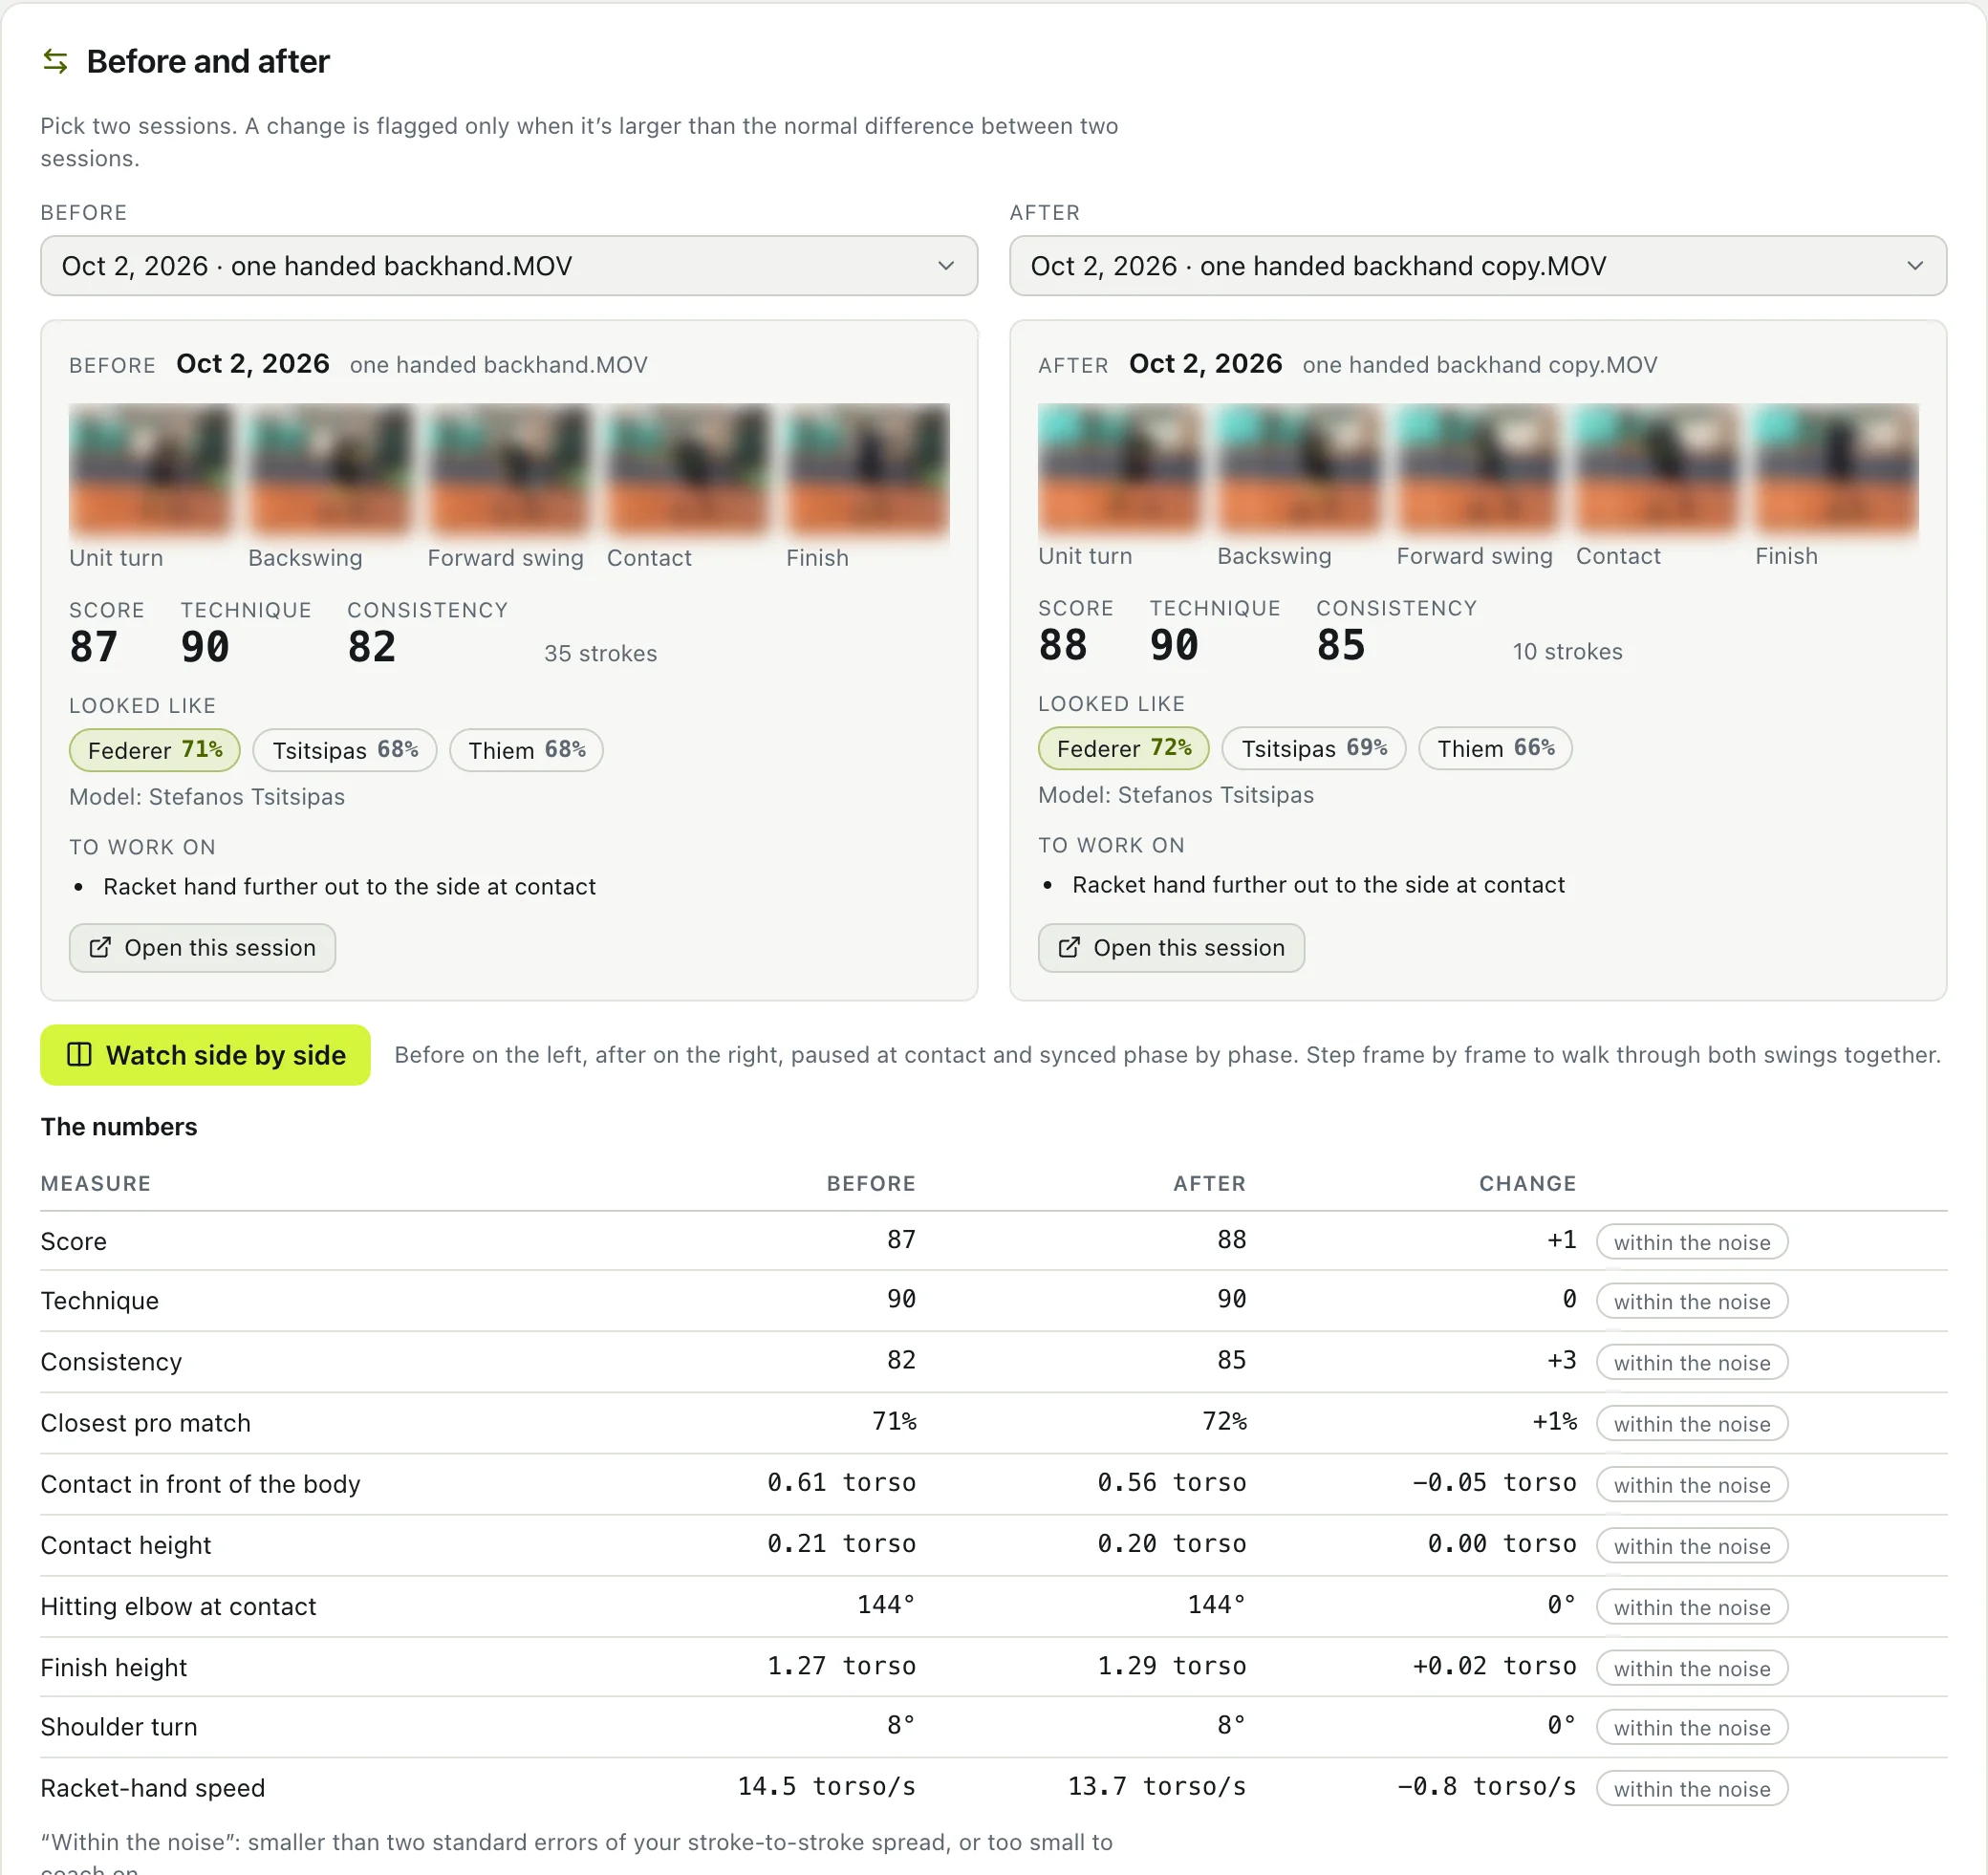Viewport: 1988px width, 1875px height.
Task: Select the AFTER Contact thumbnail
Action: 1657,467
